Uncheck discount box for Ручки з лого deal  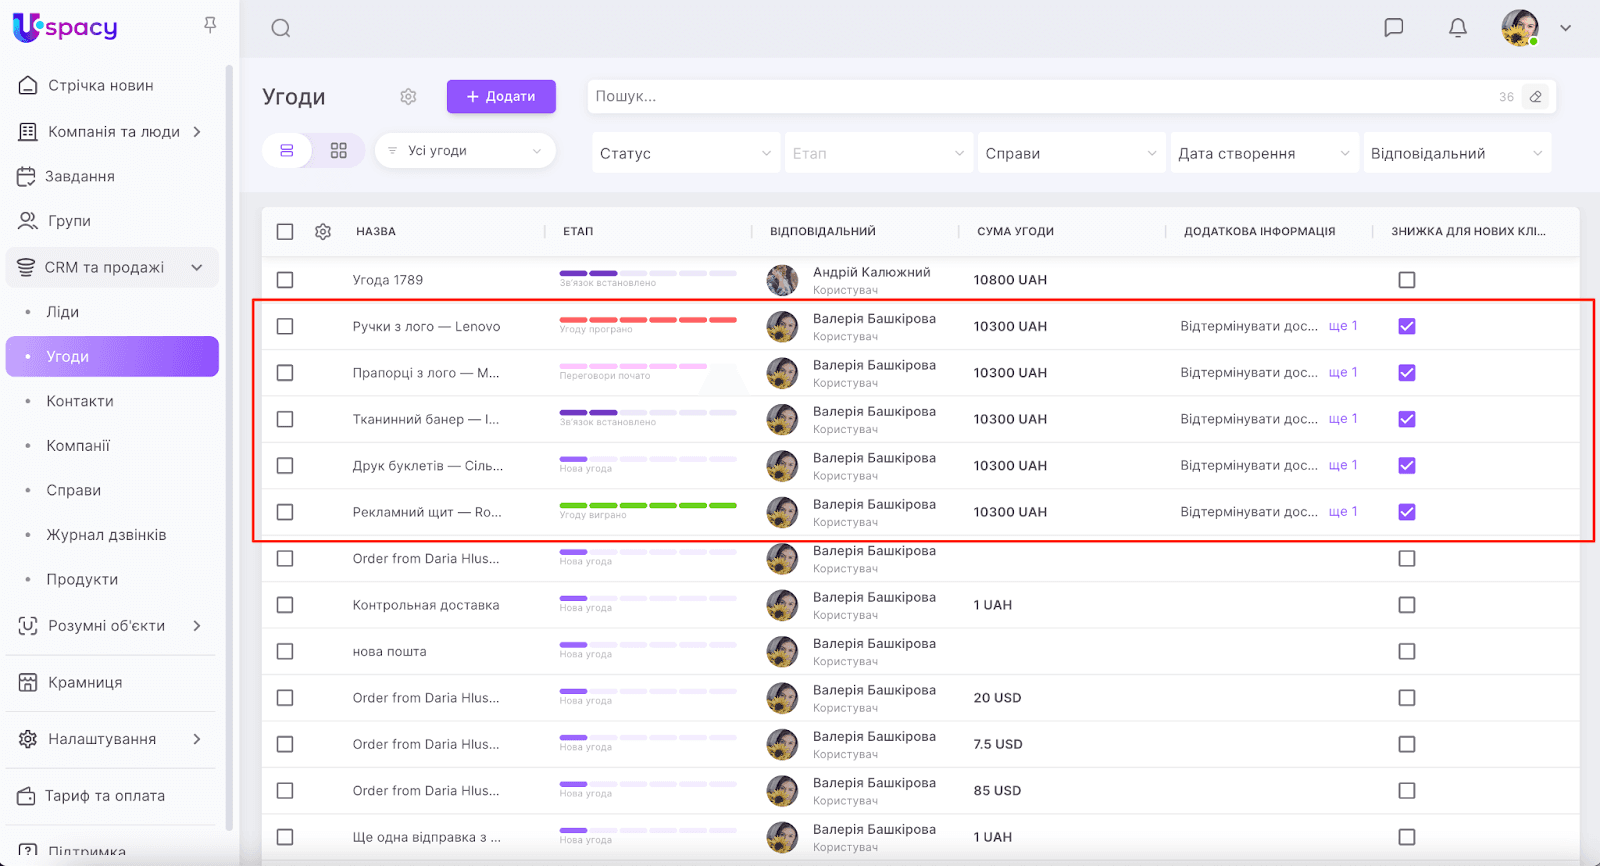pyautogui.click(x=1407, y=326)
